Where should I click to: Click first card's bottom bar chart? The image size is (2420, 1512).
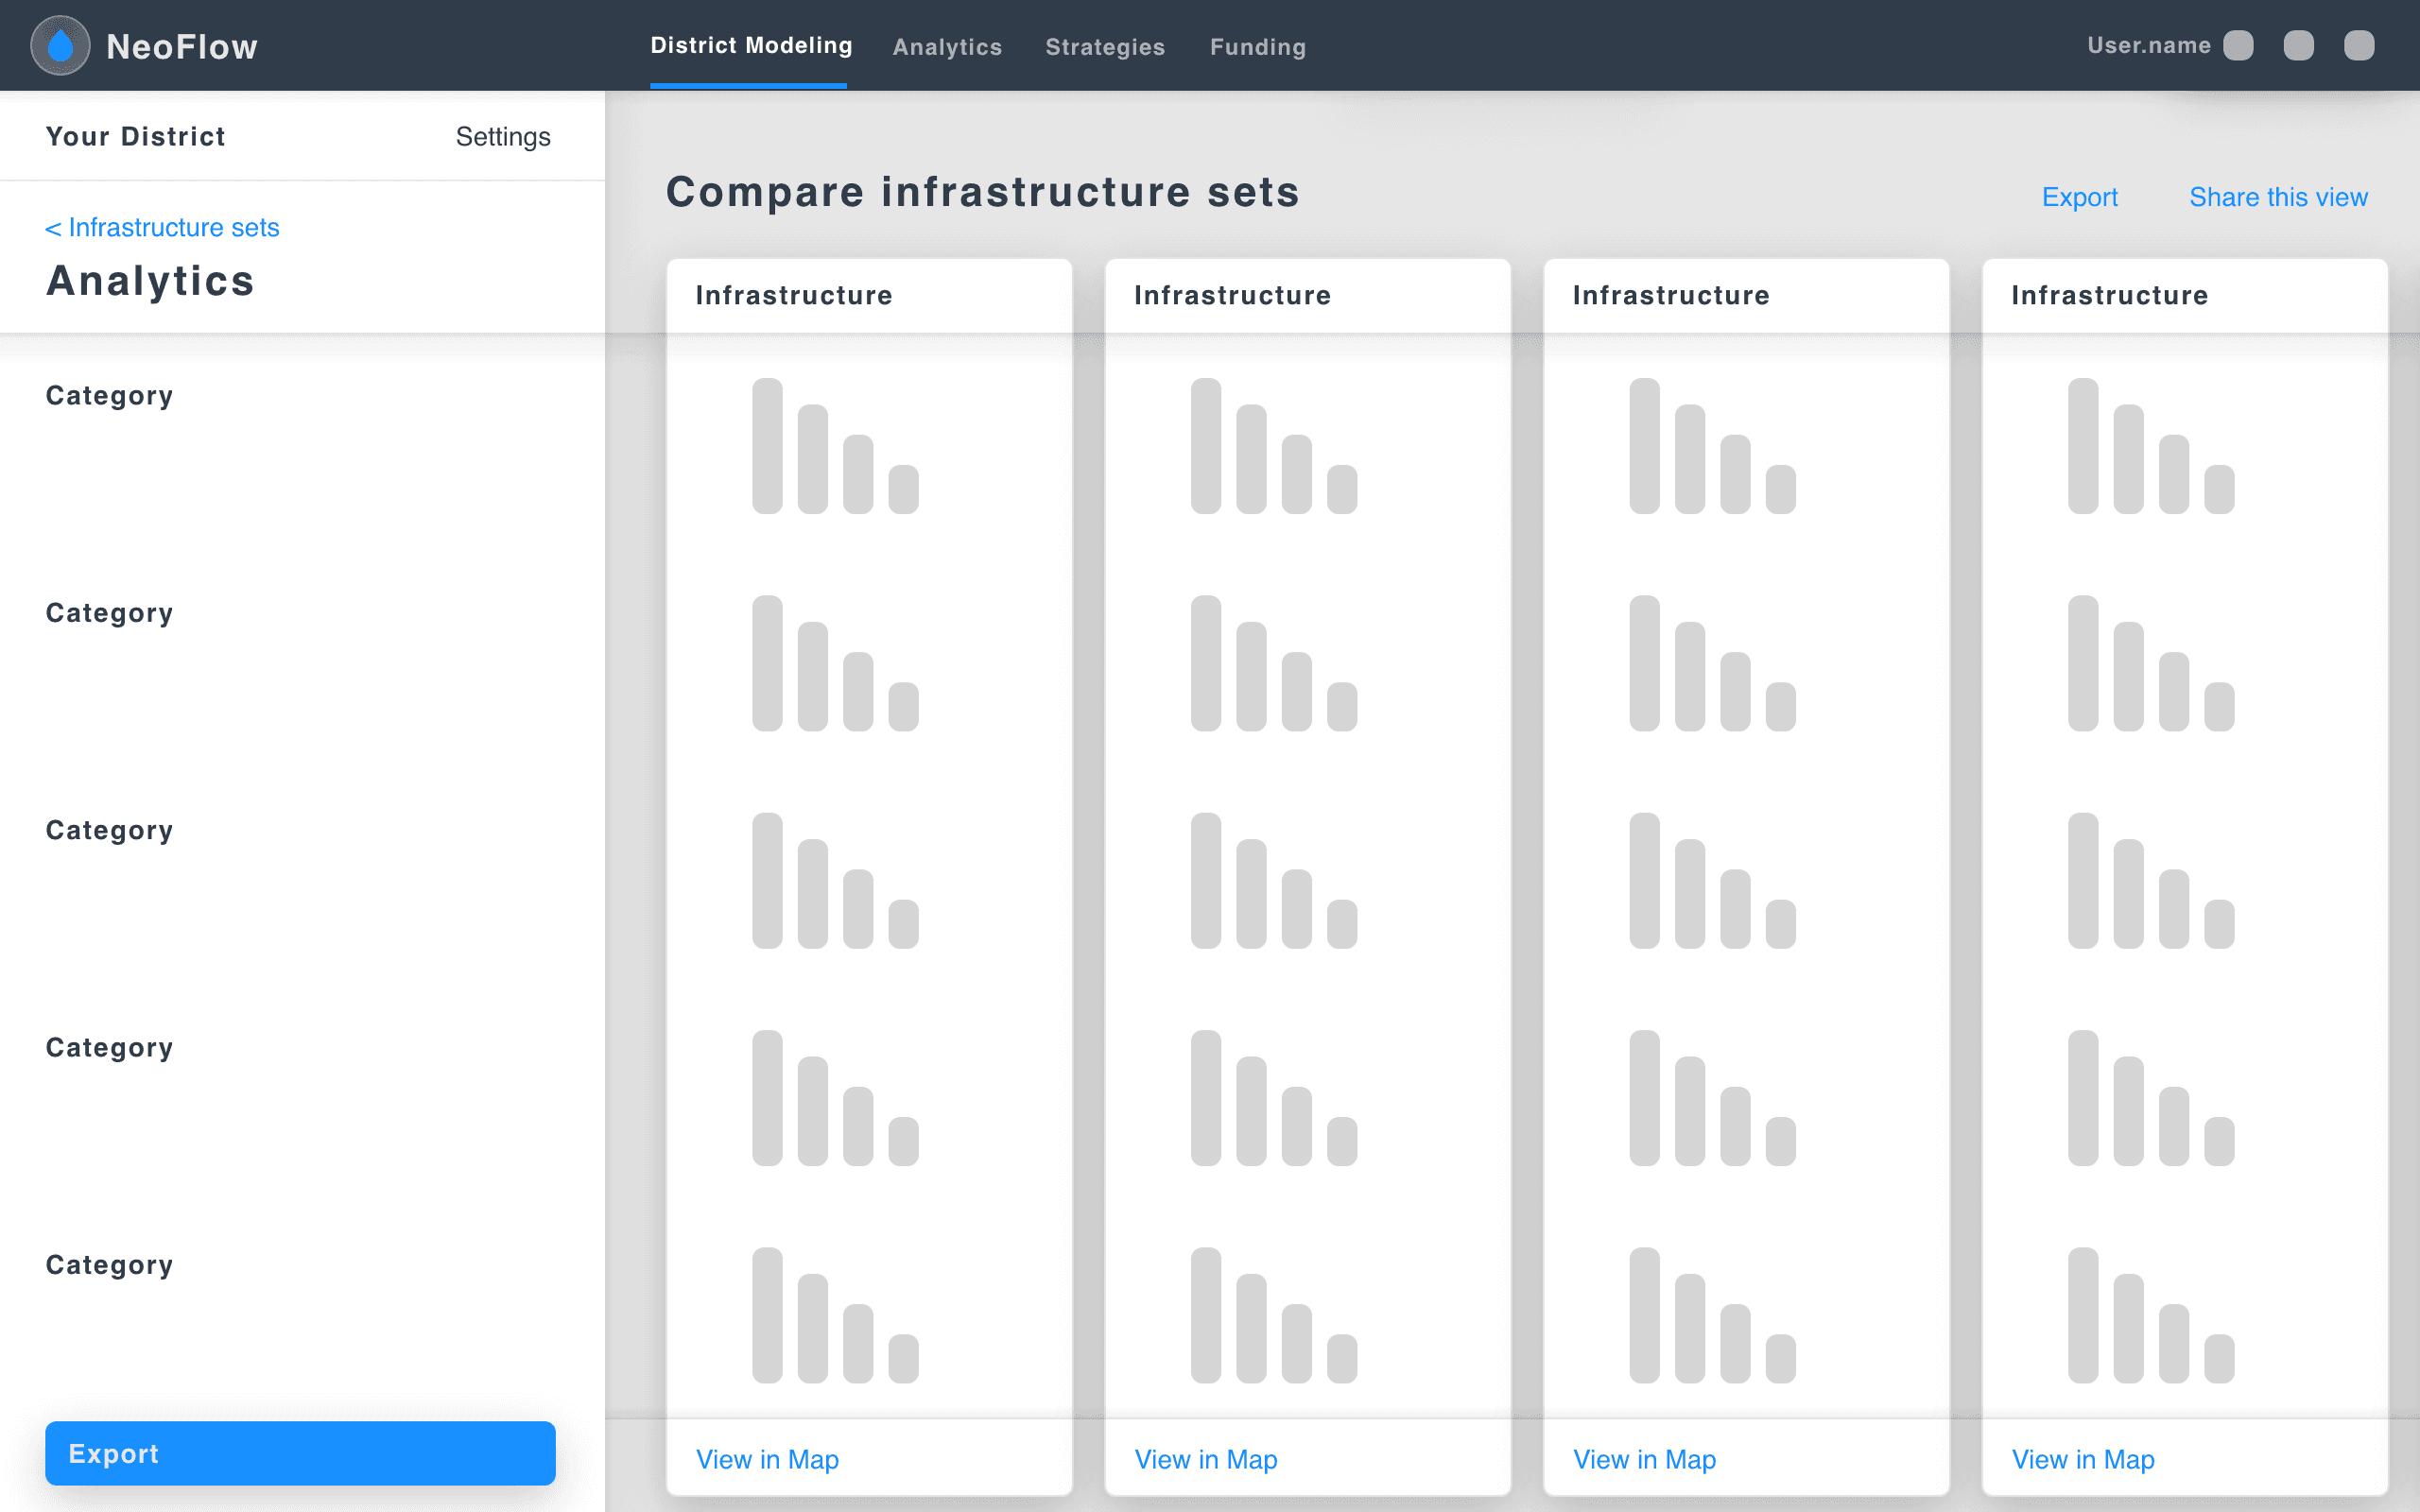point(835,1315)
